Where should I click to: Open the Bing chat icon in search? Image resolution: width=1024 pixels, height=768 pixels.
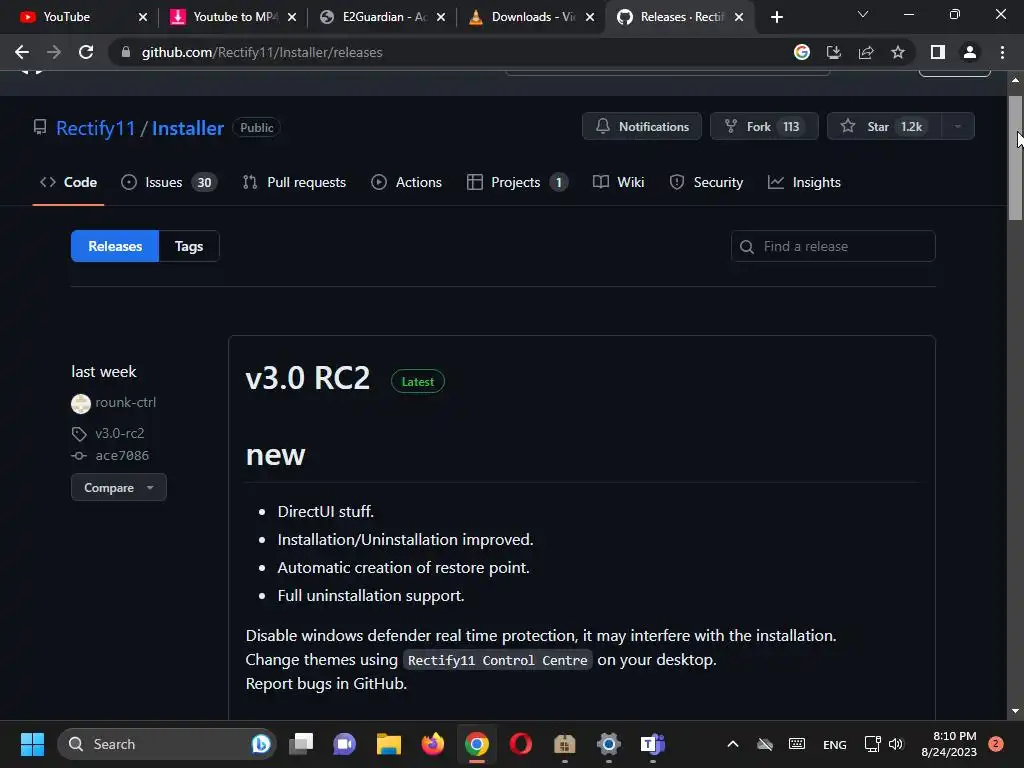261,744
